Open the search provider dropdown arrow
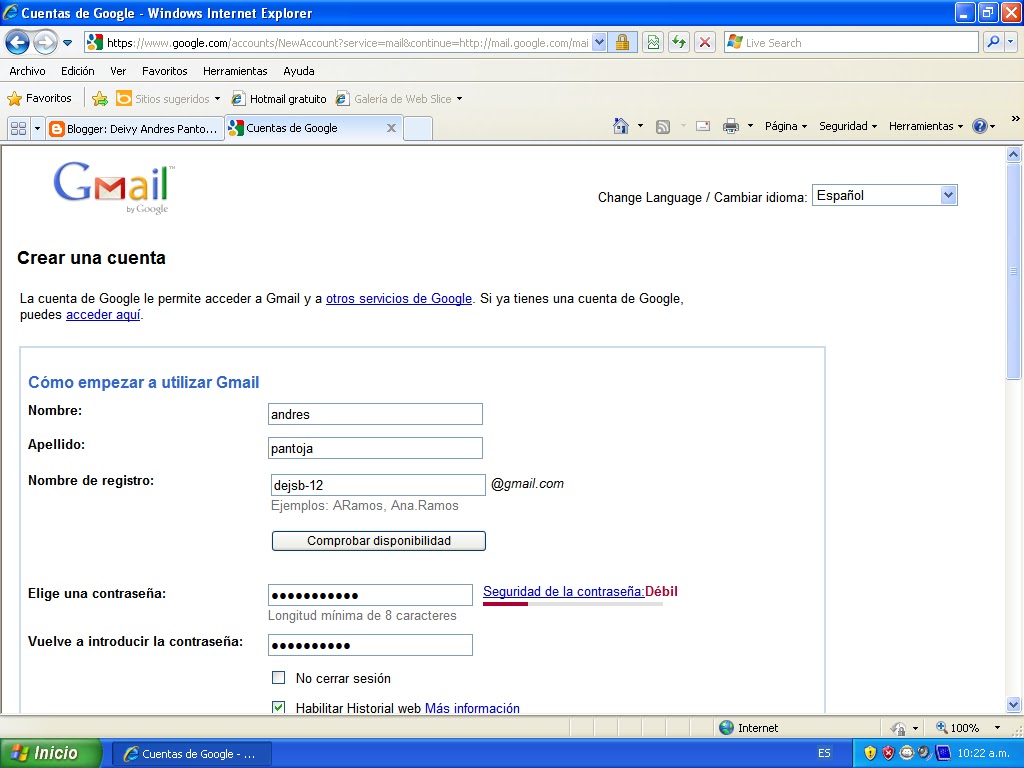The width and height of the screenshot is (1024, 768). point(1010,42)
